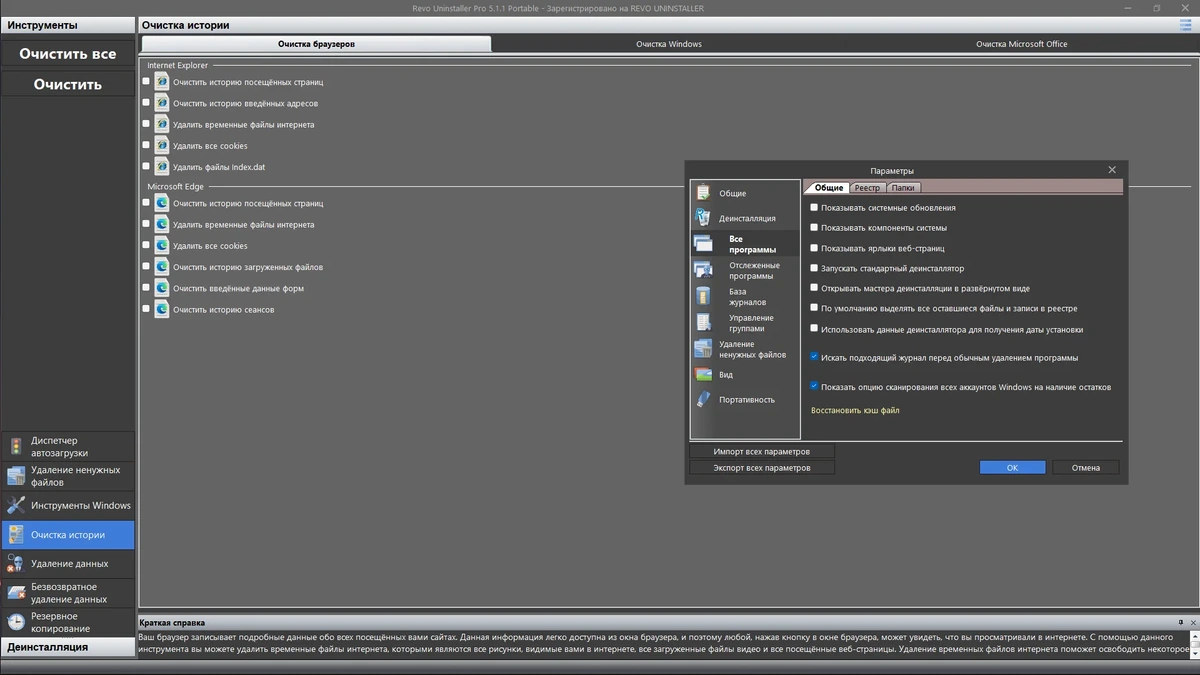Click Отмена in Параметры dialog
1200x675 pixels.
1086,467
